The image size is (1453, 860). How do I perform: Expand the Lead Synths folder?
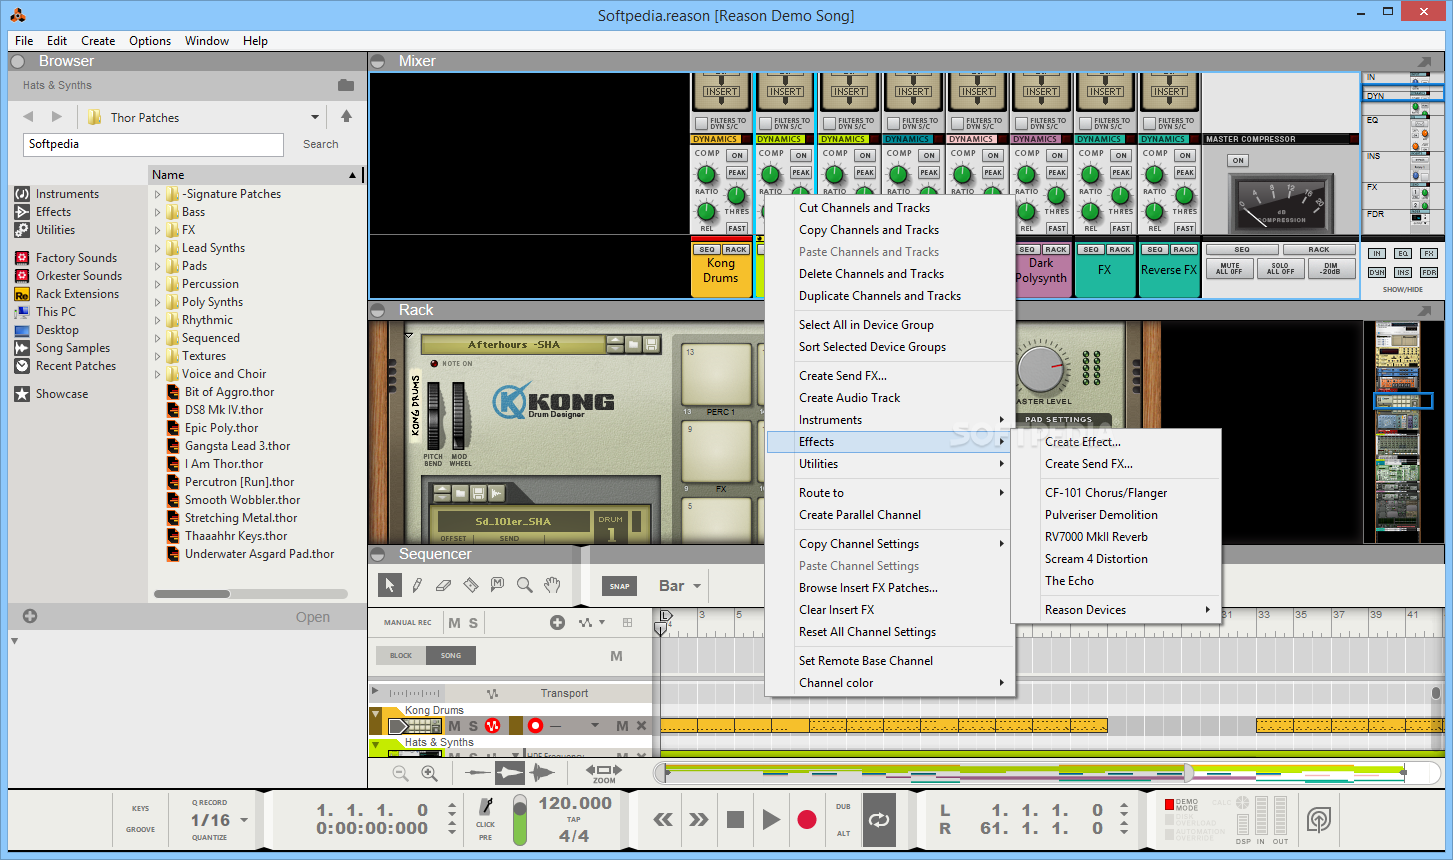click(157, 248)
